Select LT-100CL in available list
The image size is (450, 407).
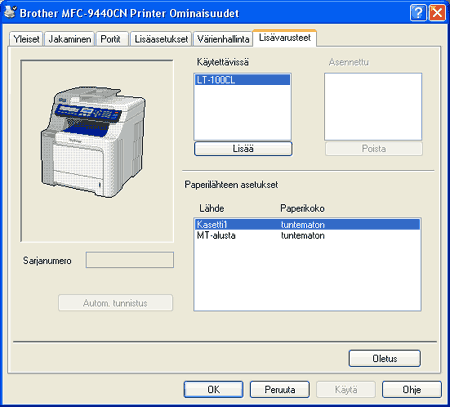(242, 80)
